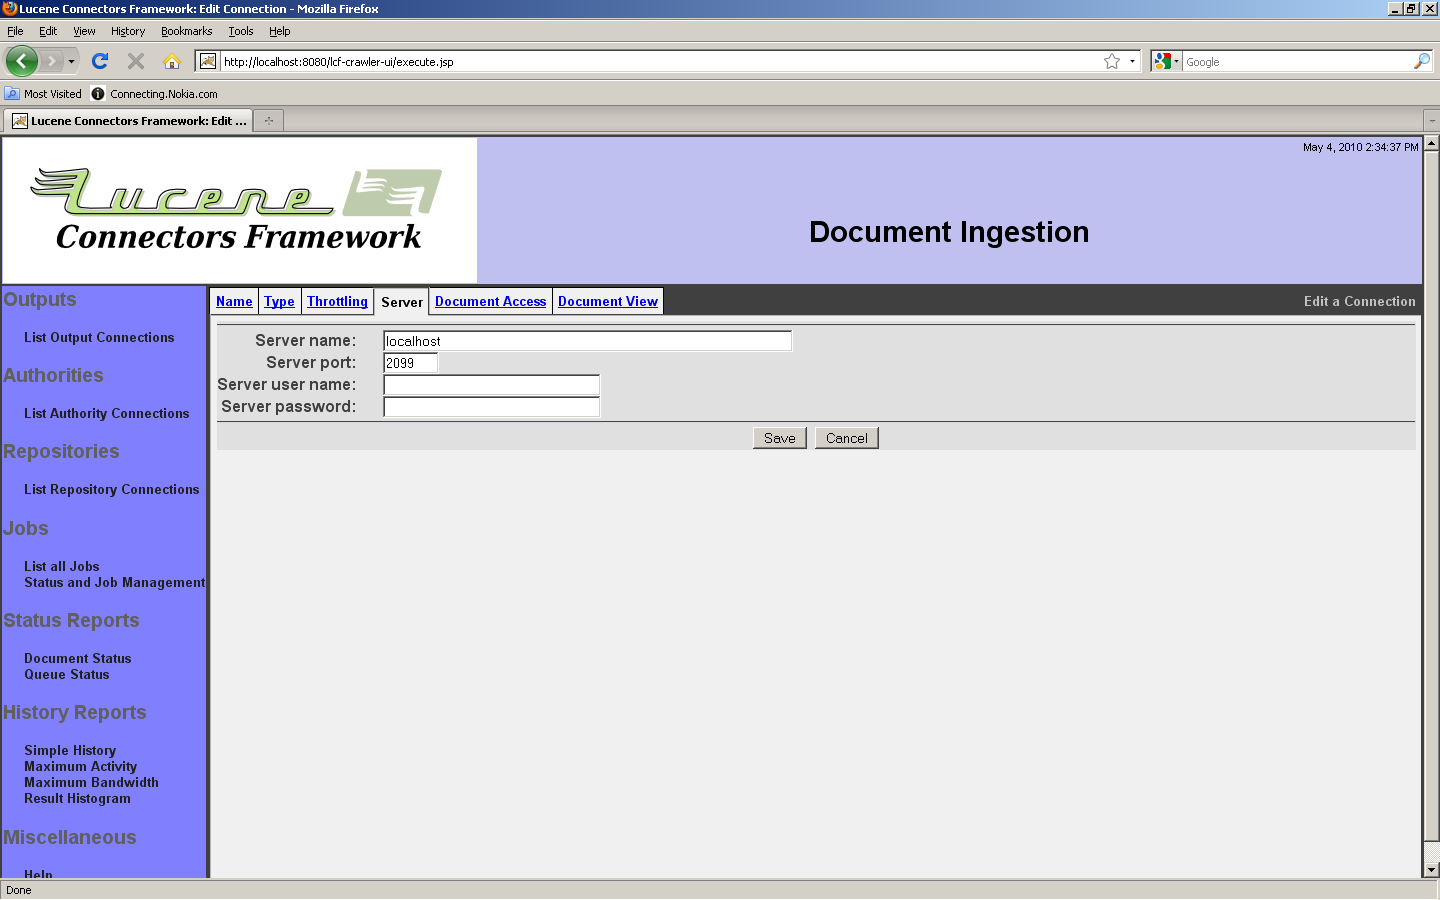Click the Server name input field
Screen dimensions: 1440x900
(587, 341)
